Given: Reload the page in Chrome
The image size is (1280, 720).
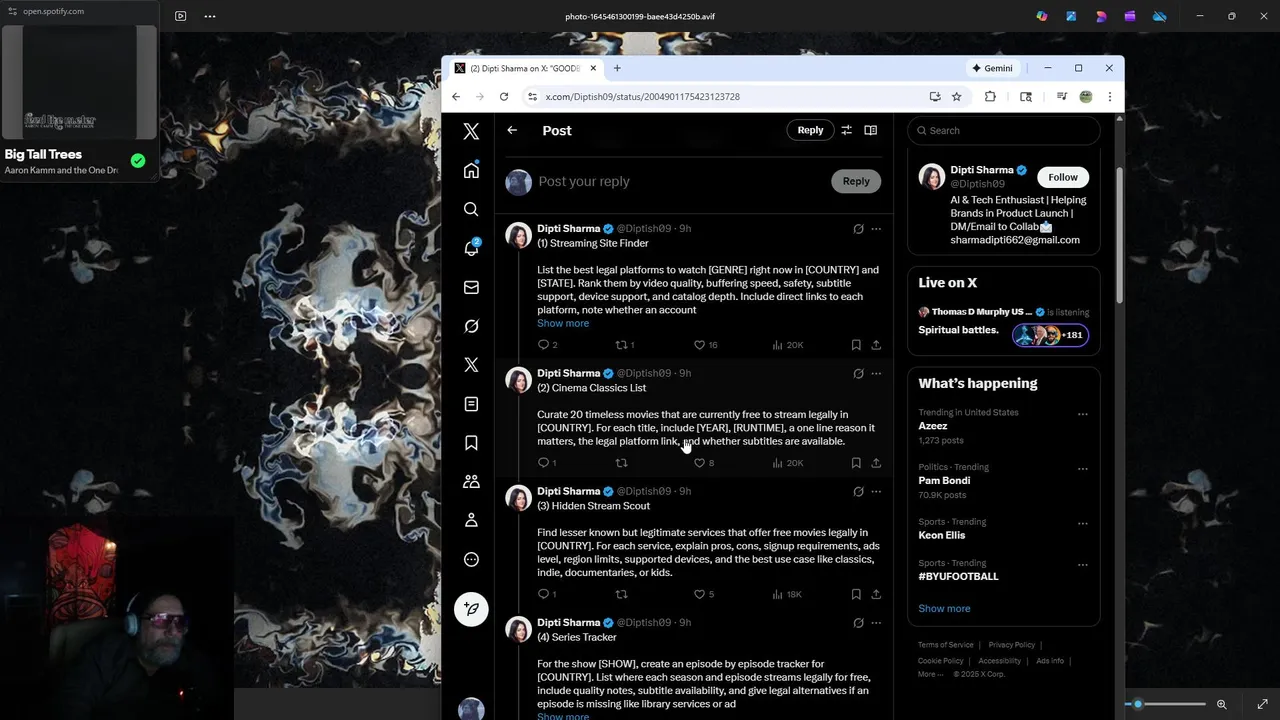Looking at the screenshot, I should click(504, 97).
